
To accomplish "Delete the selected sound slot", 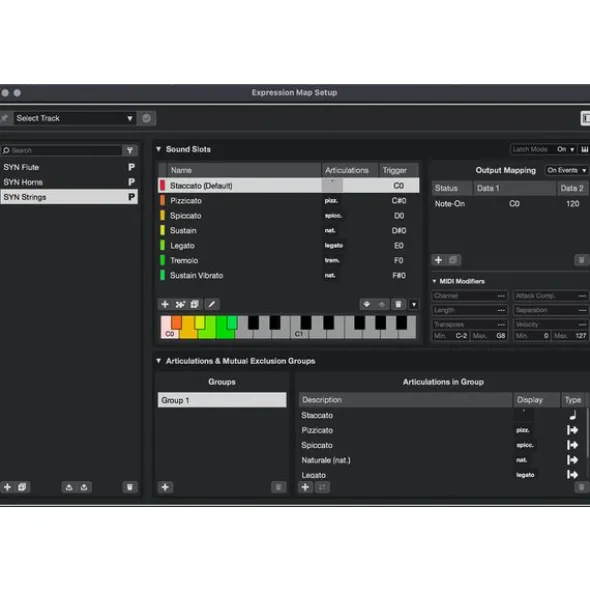I will [398, 304].
